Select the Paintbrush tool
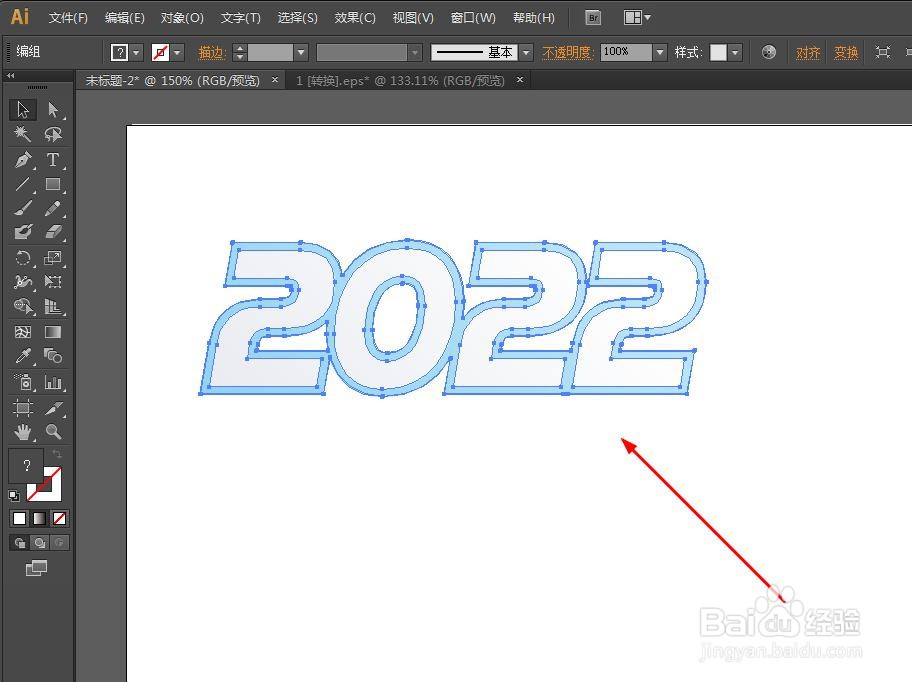The height and width of the screenshot is (682, 912). 23,208
